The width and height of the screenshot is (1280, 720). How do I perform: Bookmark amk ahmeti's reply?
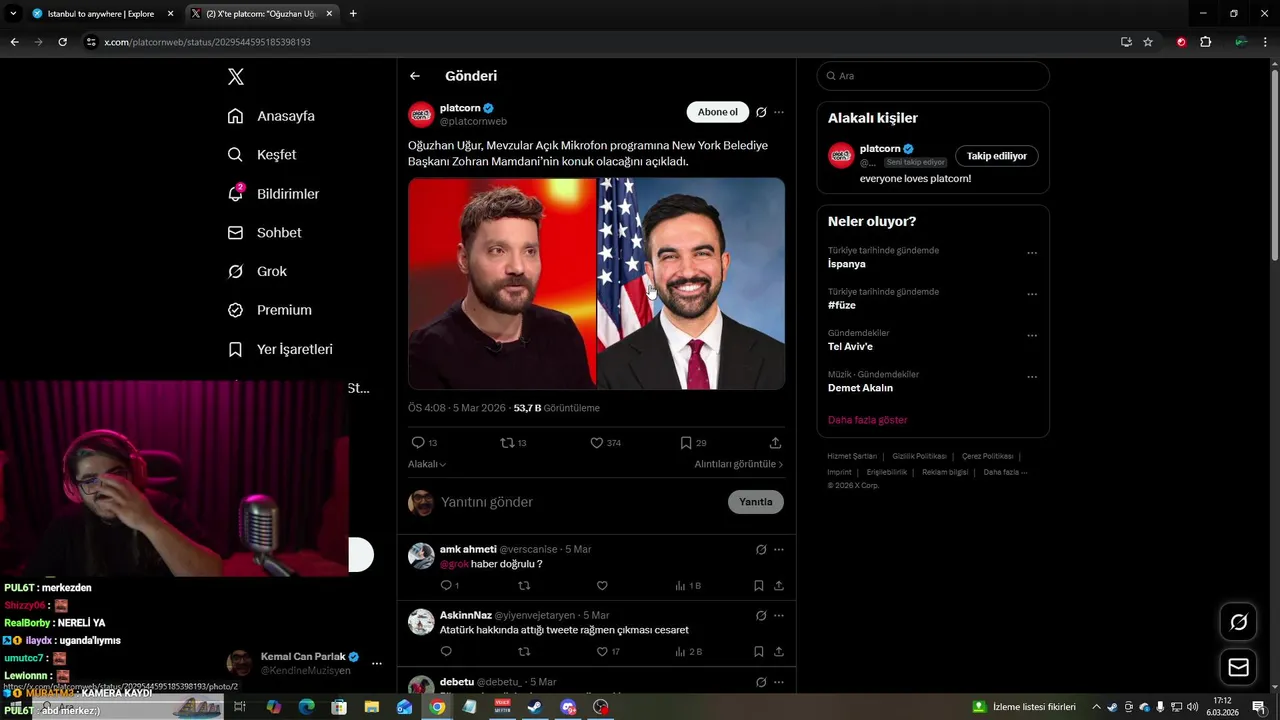click(759, 586)
